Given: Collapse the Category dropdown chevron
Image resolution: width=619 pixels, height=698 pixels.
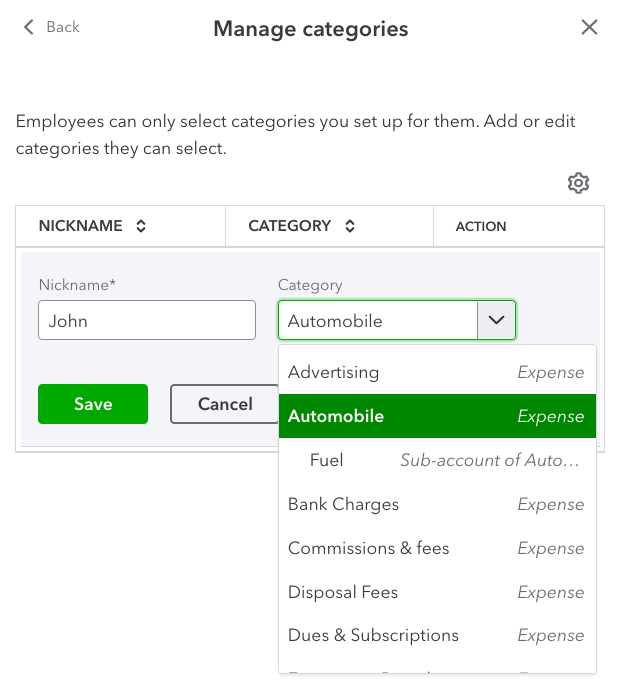Looking at the screenshot, I should (497, 321).
